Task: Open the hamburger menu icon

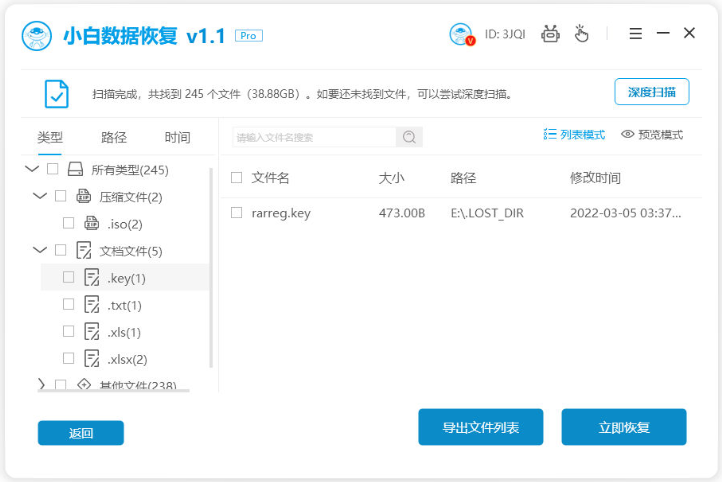Action: point(635,33)
